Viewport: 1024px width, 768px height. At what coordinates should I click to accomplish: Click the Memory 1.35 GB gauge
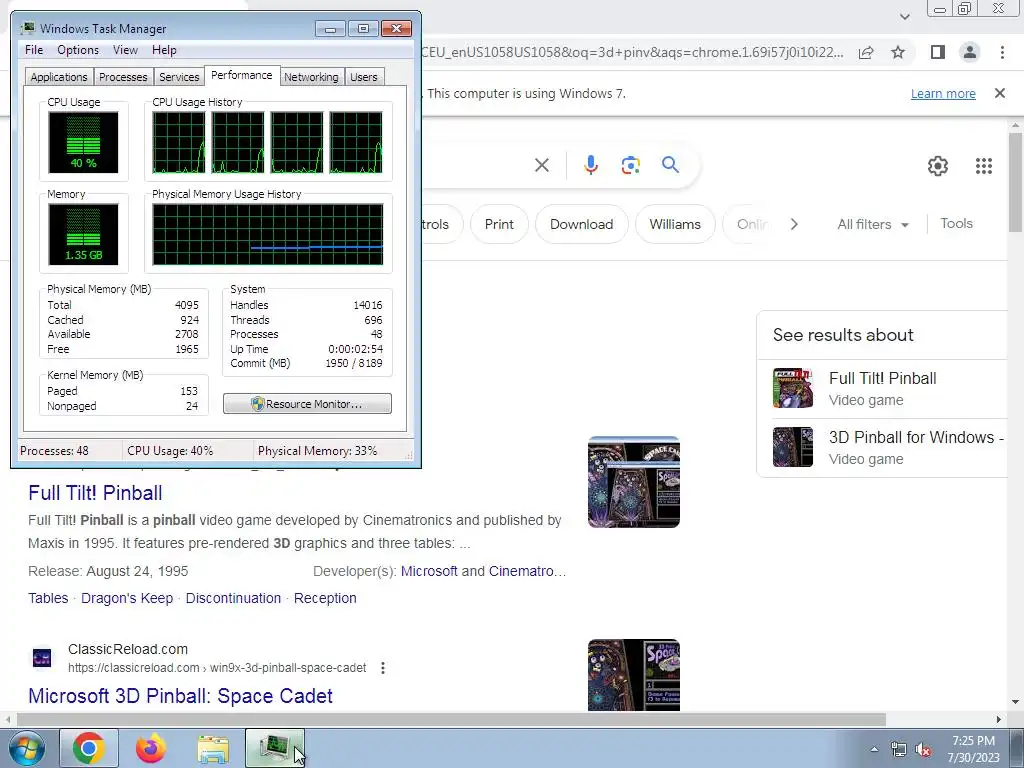click(x=83, y=234)
